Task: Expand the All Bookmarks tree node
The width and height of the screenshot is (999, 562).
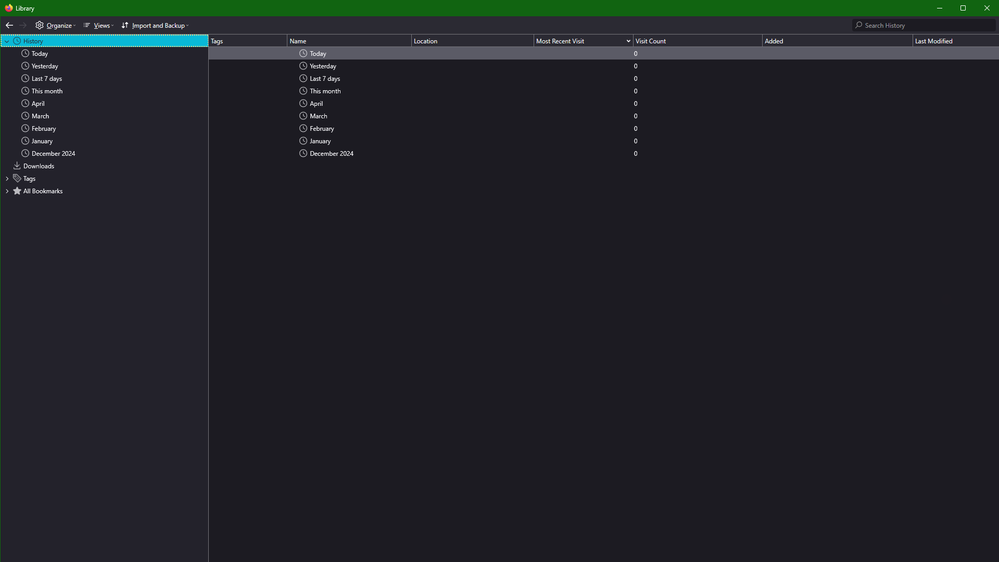Action: pos(7,191)
